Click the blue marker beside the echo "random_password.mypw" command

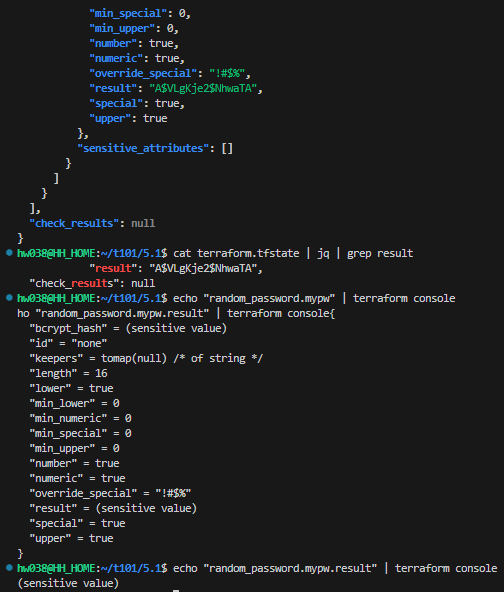pos(9,298)
